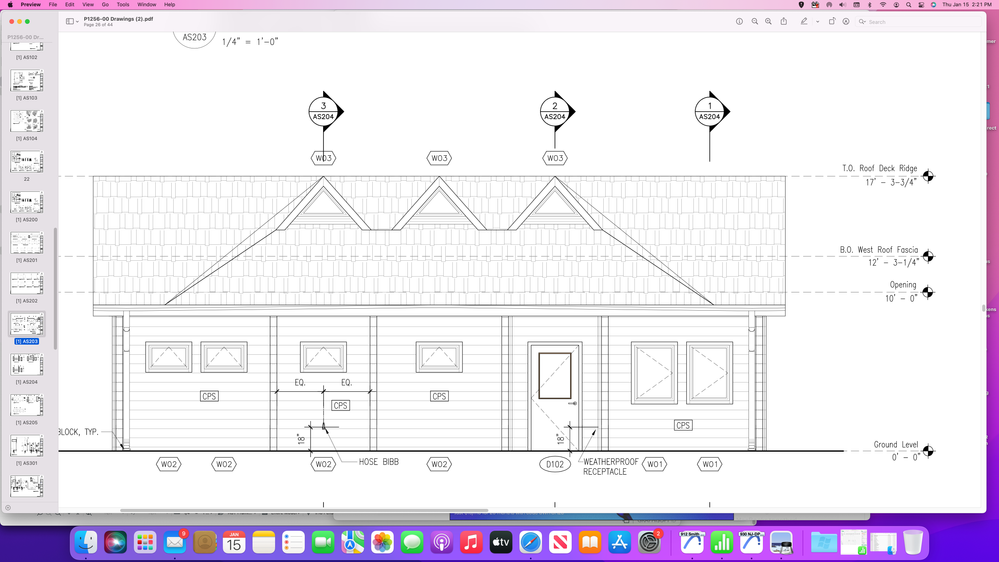Click the D102 door tag on drawing
The image size is (999, 562).
[x=555, y=465]
